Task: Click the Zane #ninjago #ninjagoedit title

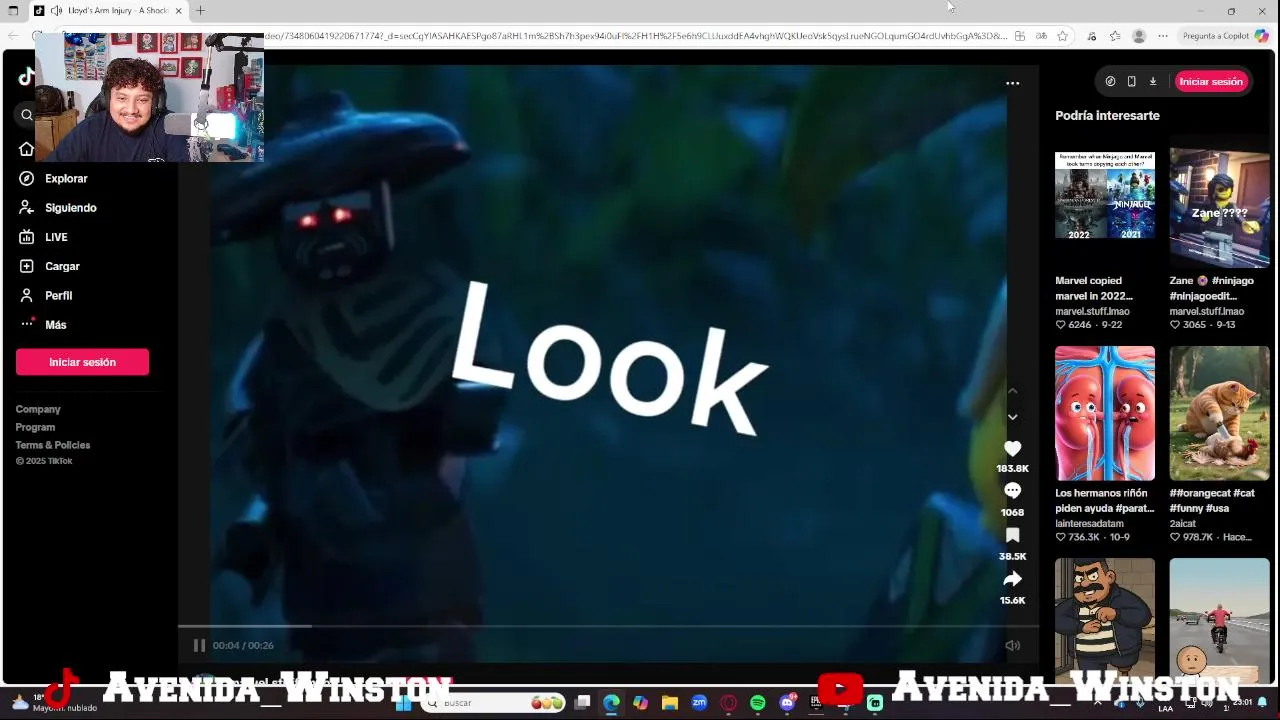Action: click(x=1211, y=288)
